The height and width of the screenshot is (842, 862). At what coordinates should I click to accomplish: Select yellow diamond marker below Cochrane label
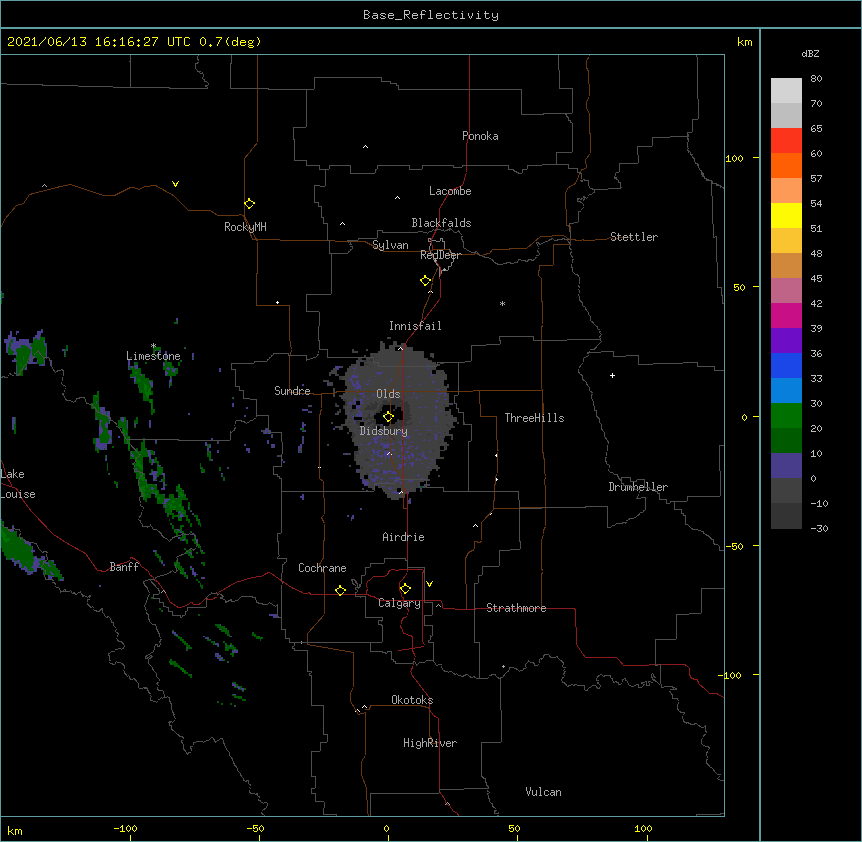(x=340, y=590)
